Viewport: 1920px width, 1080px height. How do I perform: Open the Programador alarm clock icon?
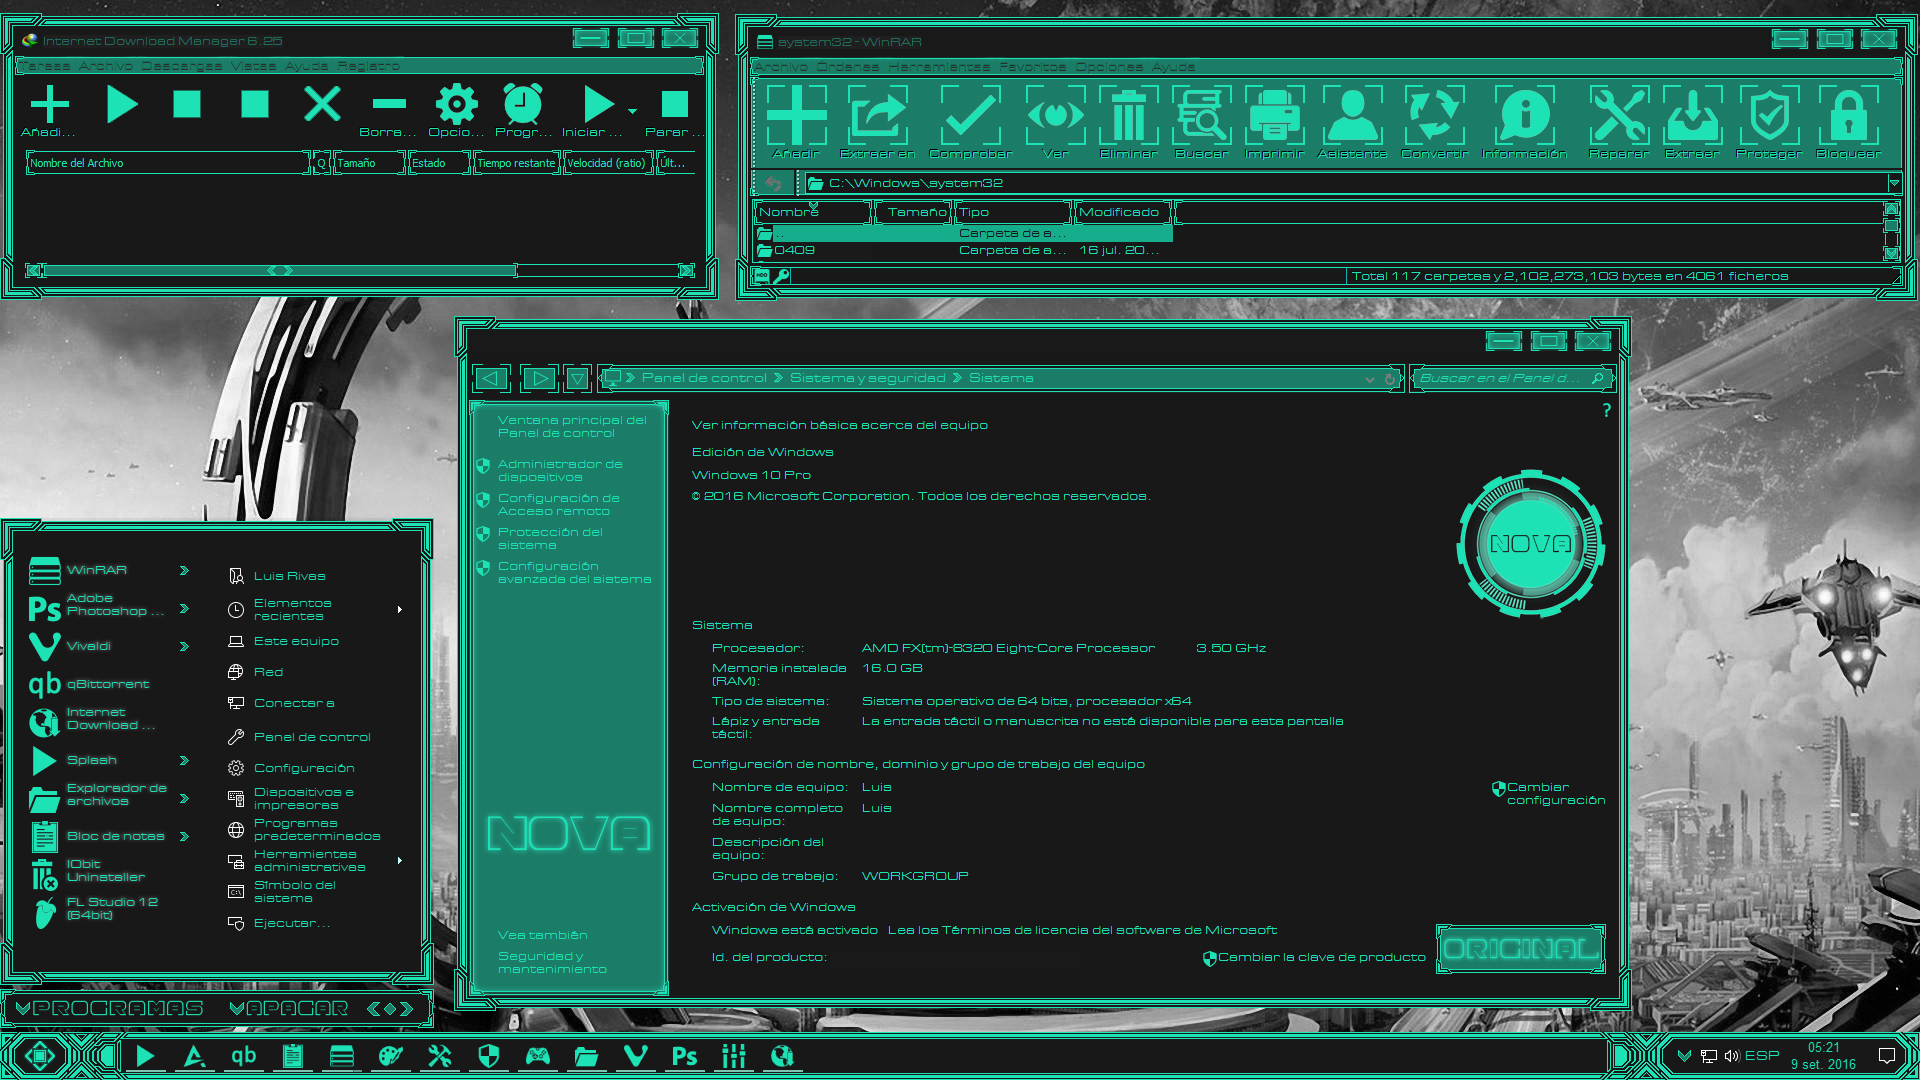click(523, 104)
